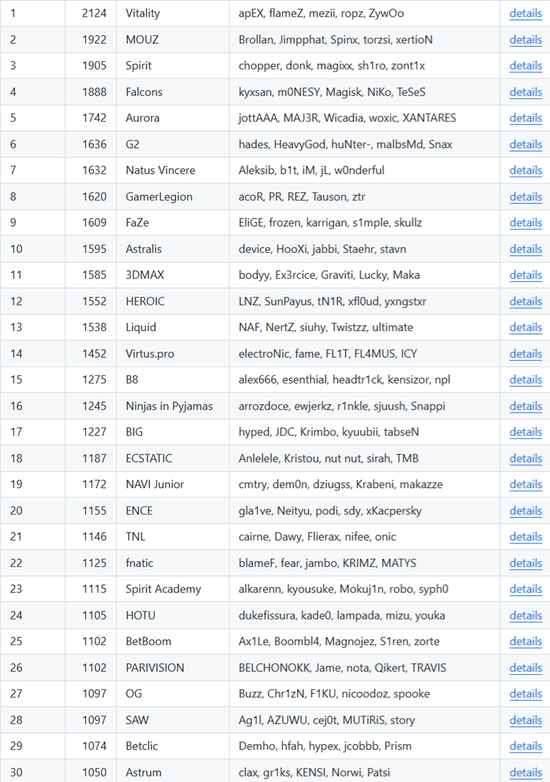Open Aurora team details link

526,118
